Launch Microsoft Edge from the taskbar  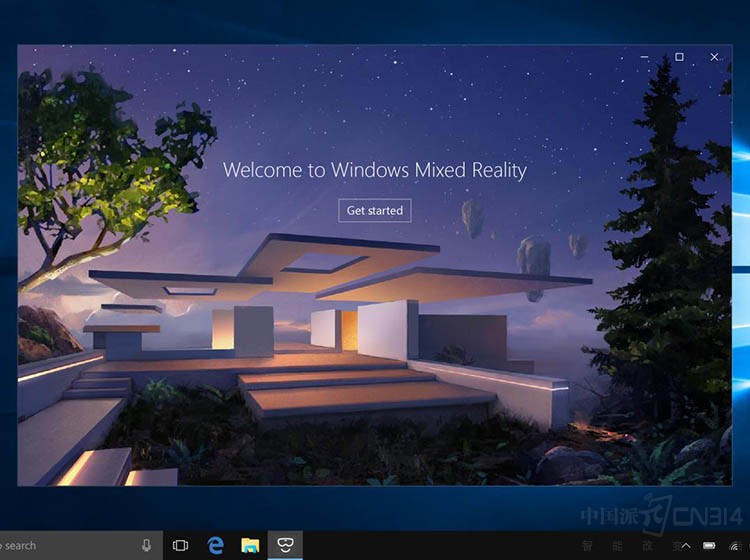(215, 545)
